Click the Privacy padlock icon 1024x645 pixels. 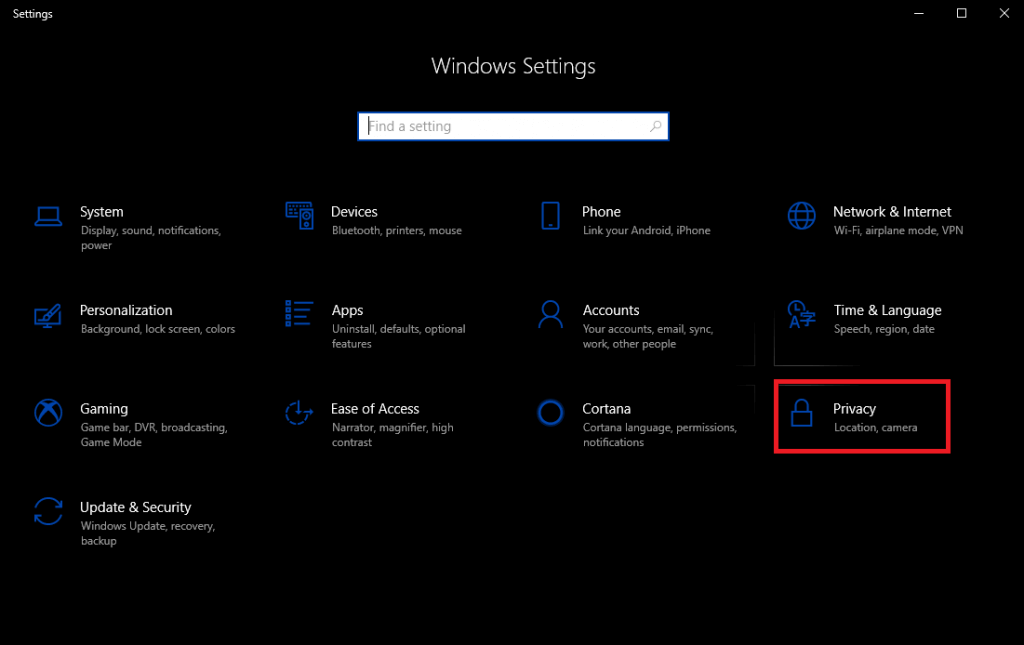[x=801, y=413]
